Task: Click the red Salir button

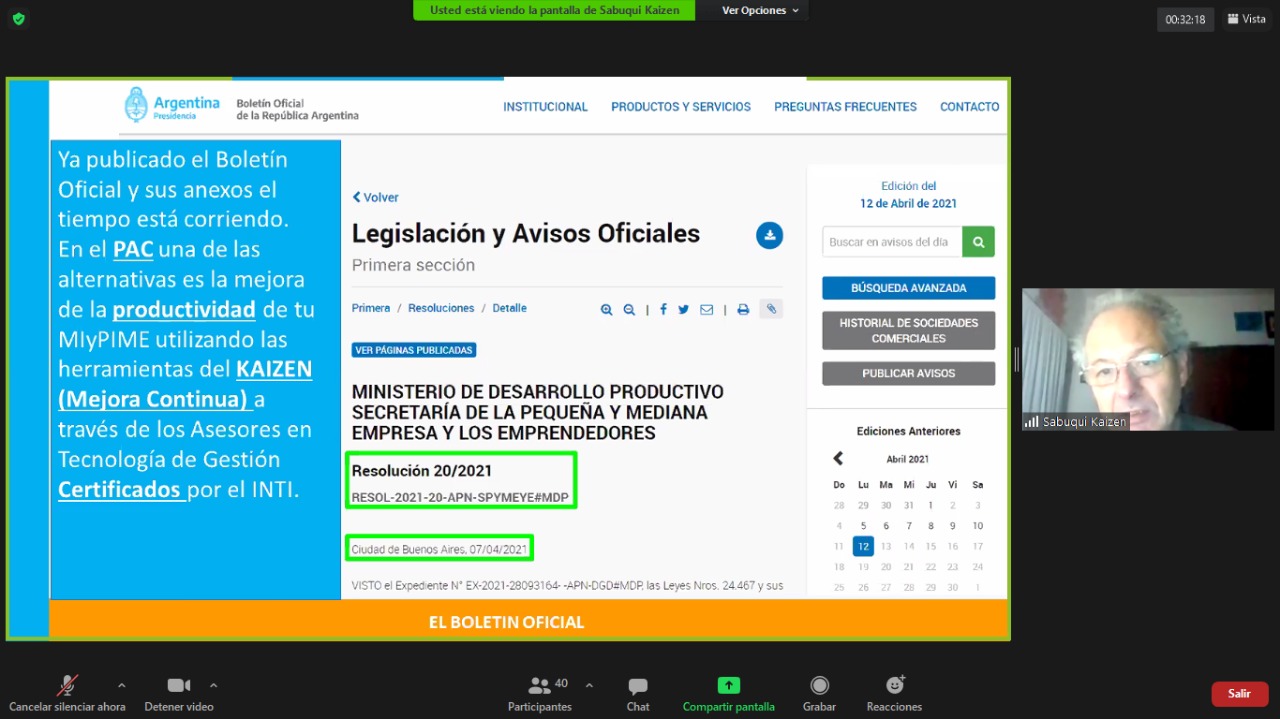Action: [x=1239, y=693]
